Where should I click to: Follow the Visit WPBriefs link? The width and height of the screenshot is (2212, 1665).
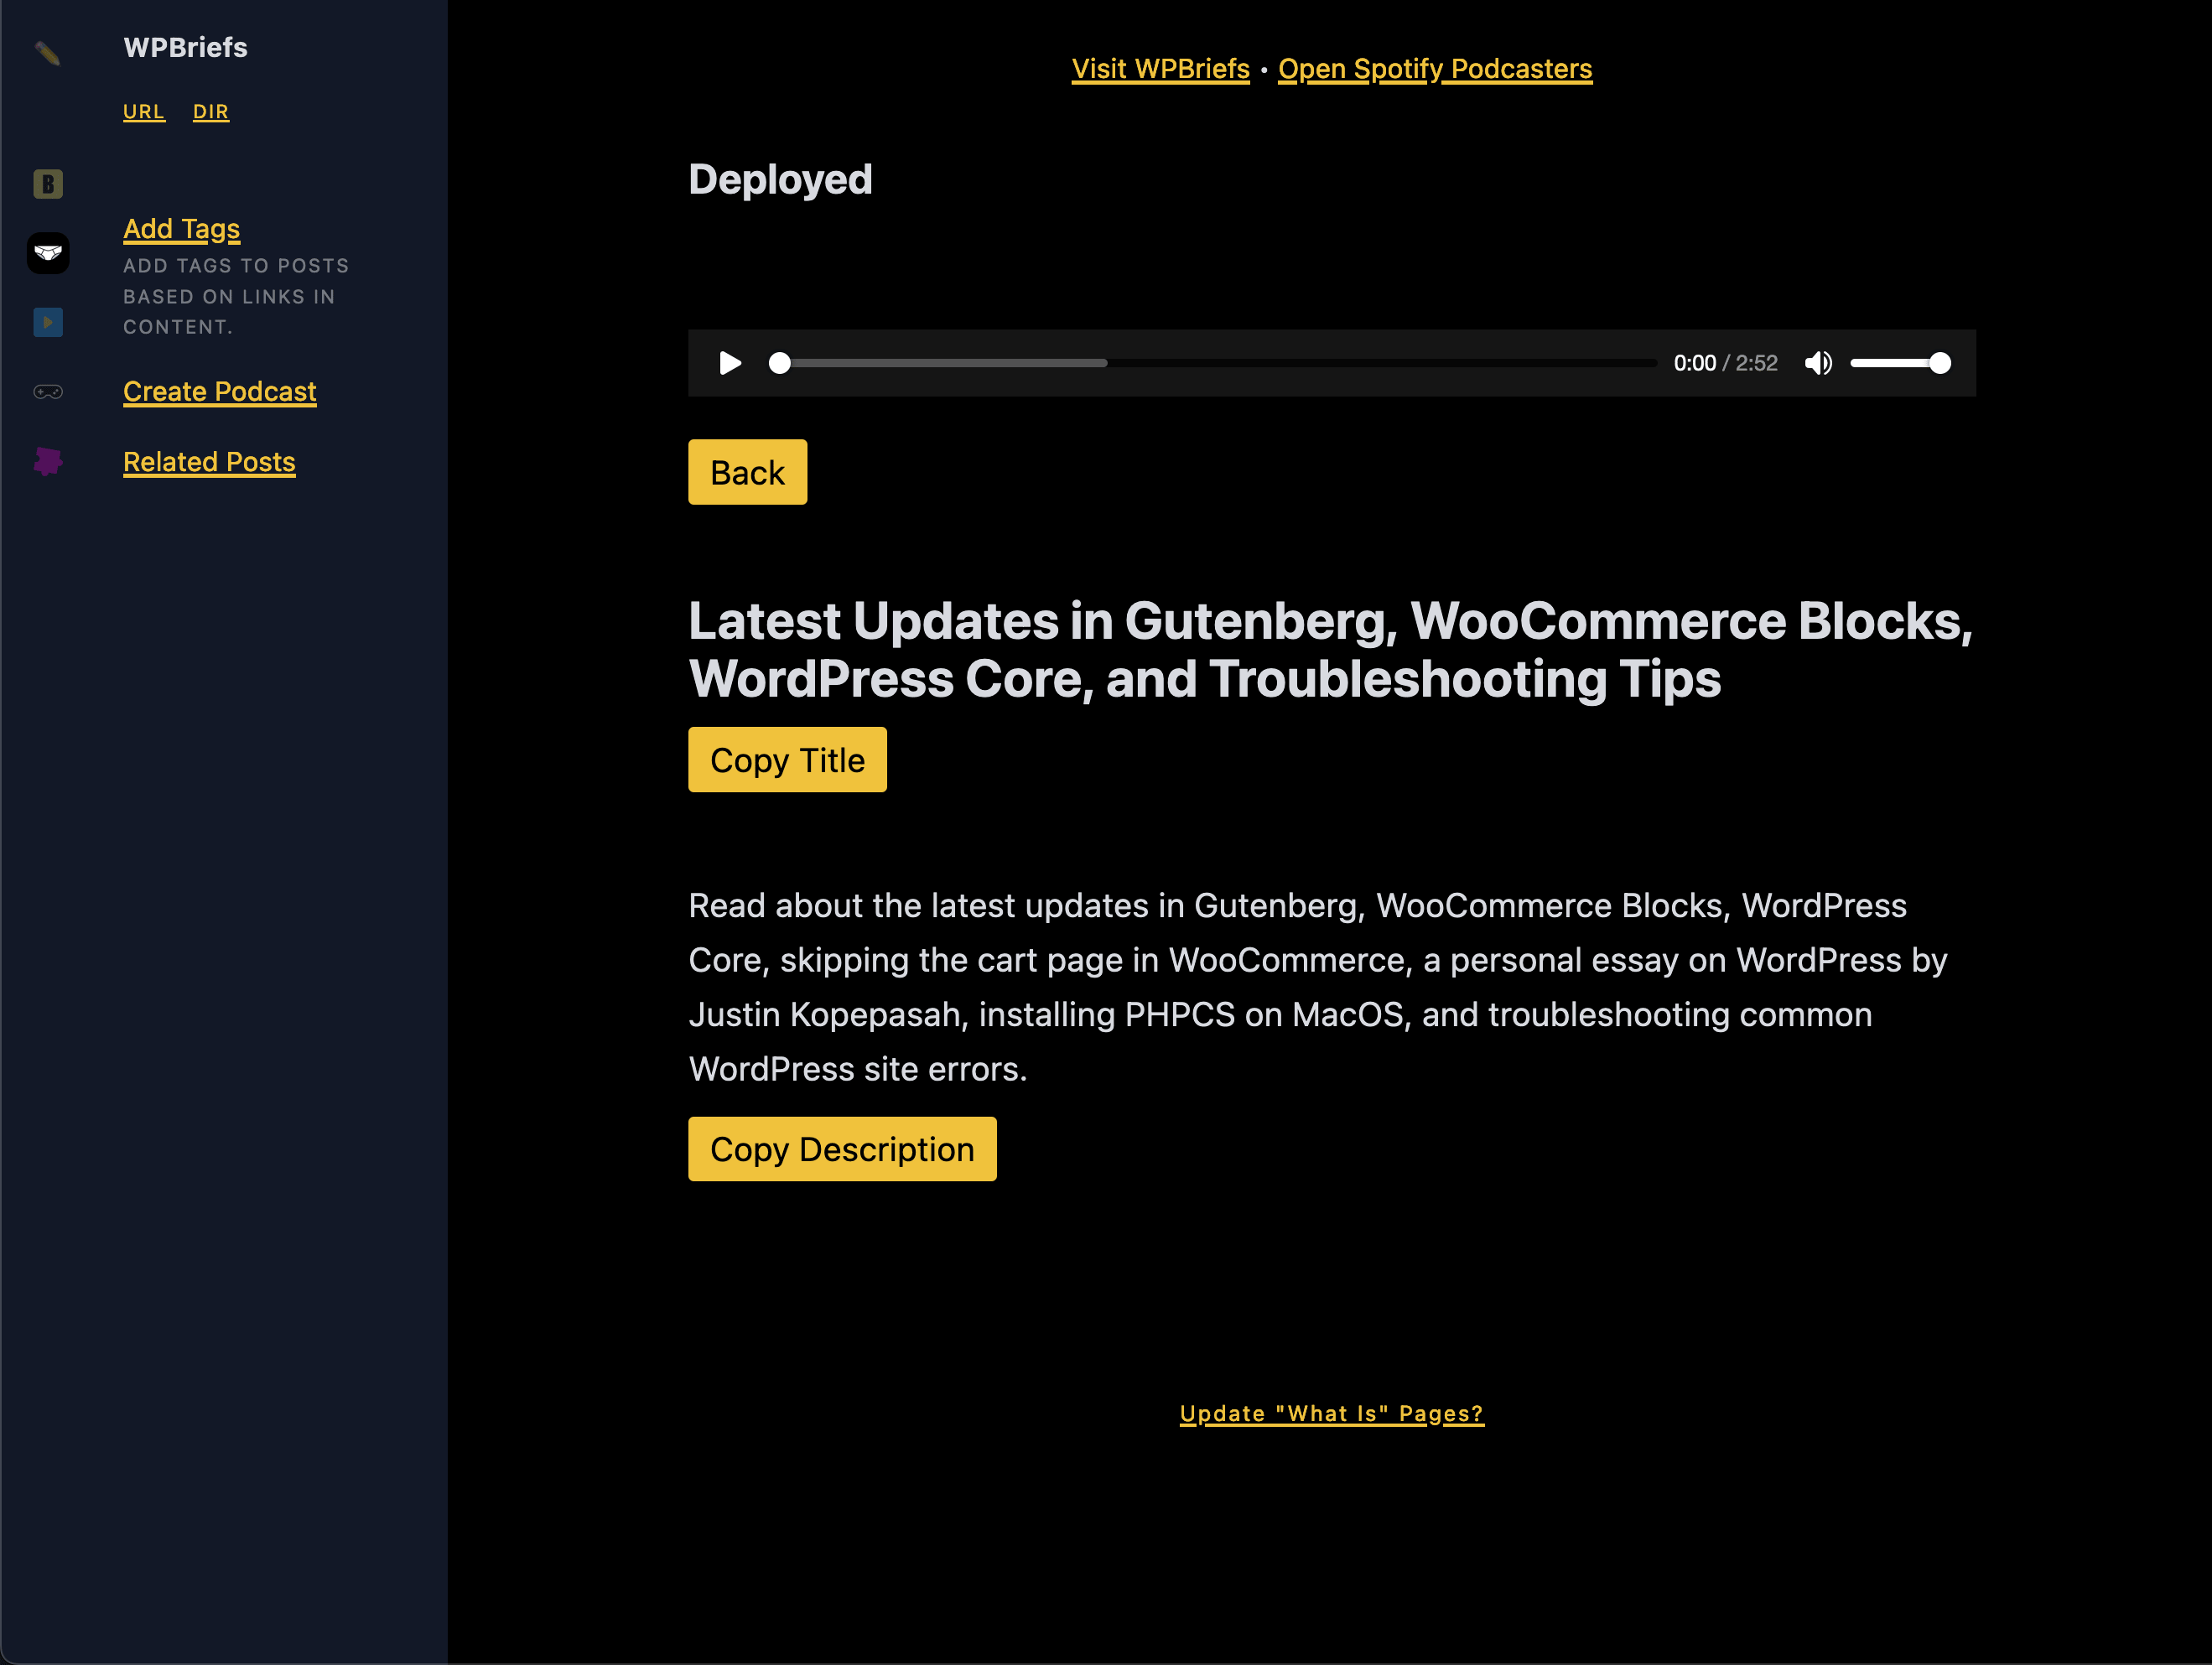click(x=1160, y=69)
